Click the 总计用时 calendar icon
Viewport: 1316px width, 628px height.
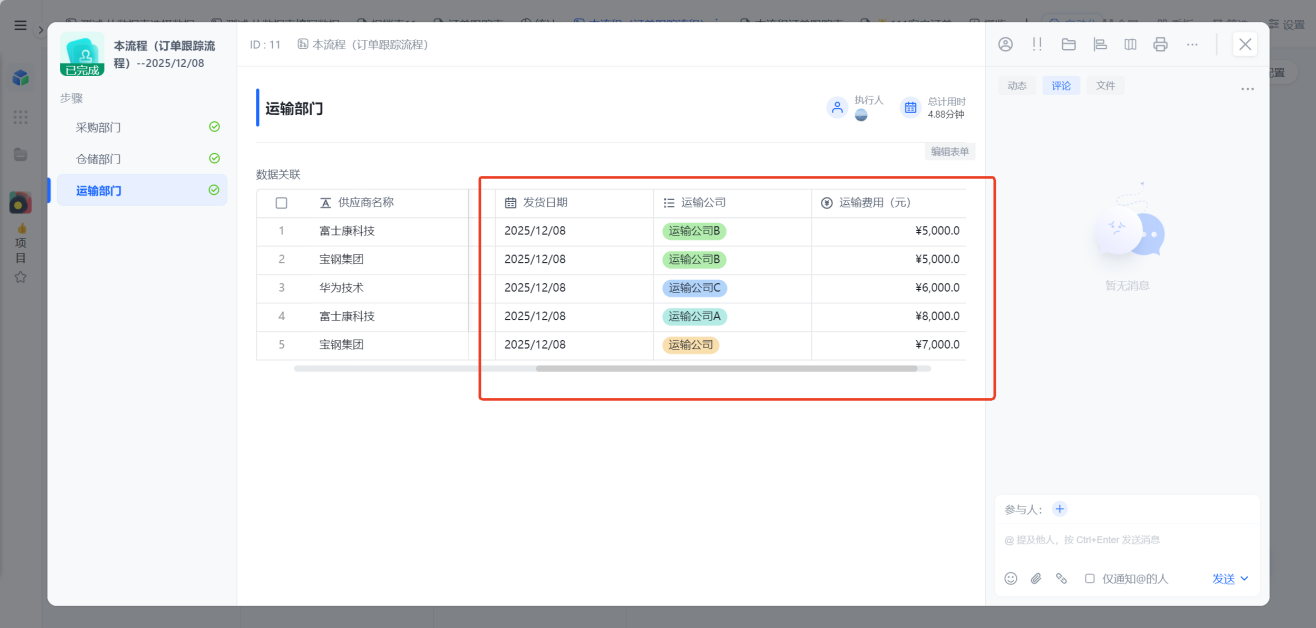click(x=910, y=107)
